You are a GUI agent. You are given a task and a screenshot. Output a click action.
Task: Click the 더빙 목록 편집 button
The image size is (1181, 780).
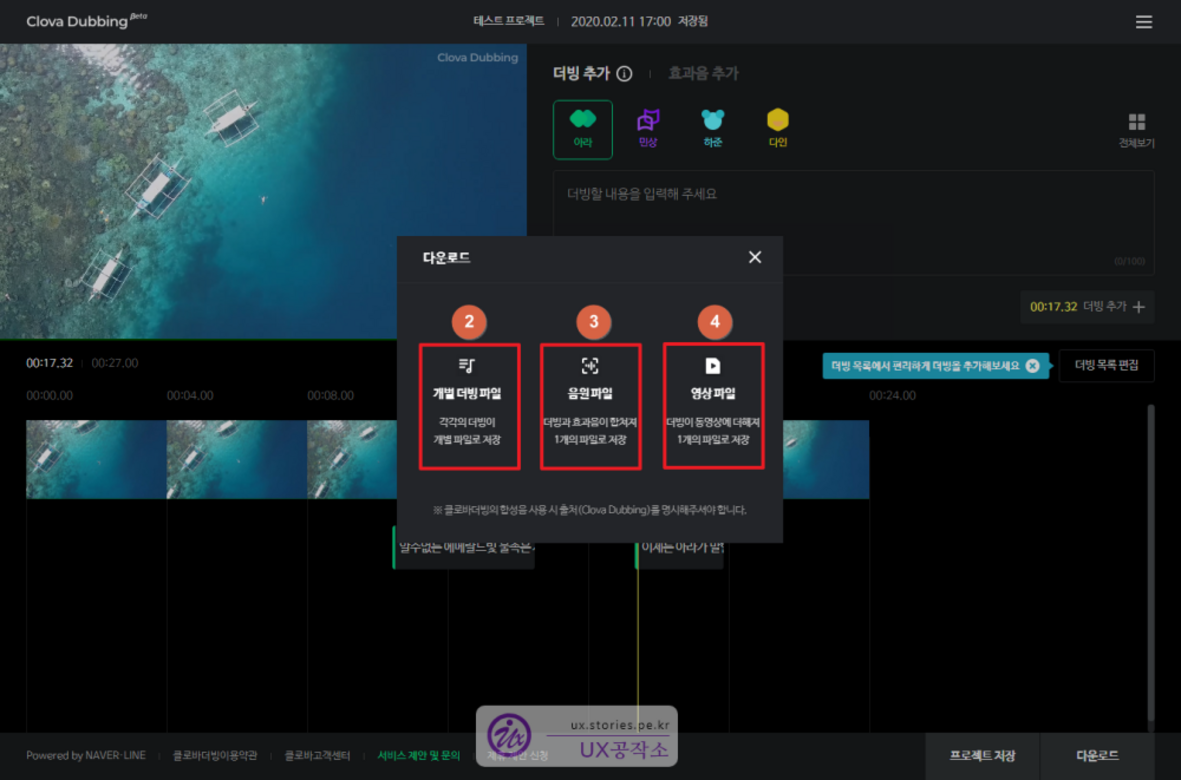1106,366
